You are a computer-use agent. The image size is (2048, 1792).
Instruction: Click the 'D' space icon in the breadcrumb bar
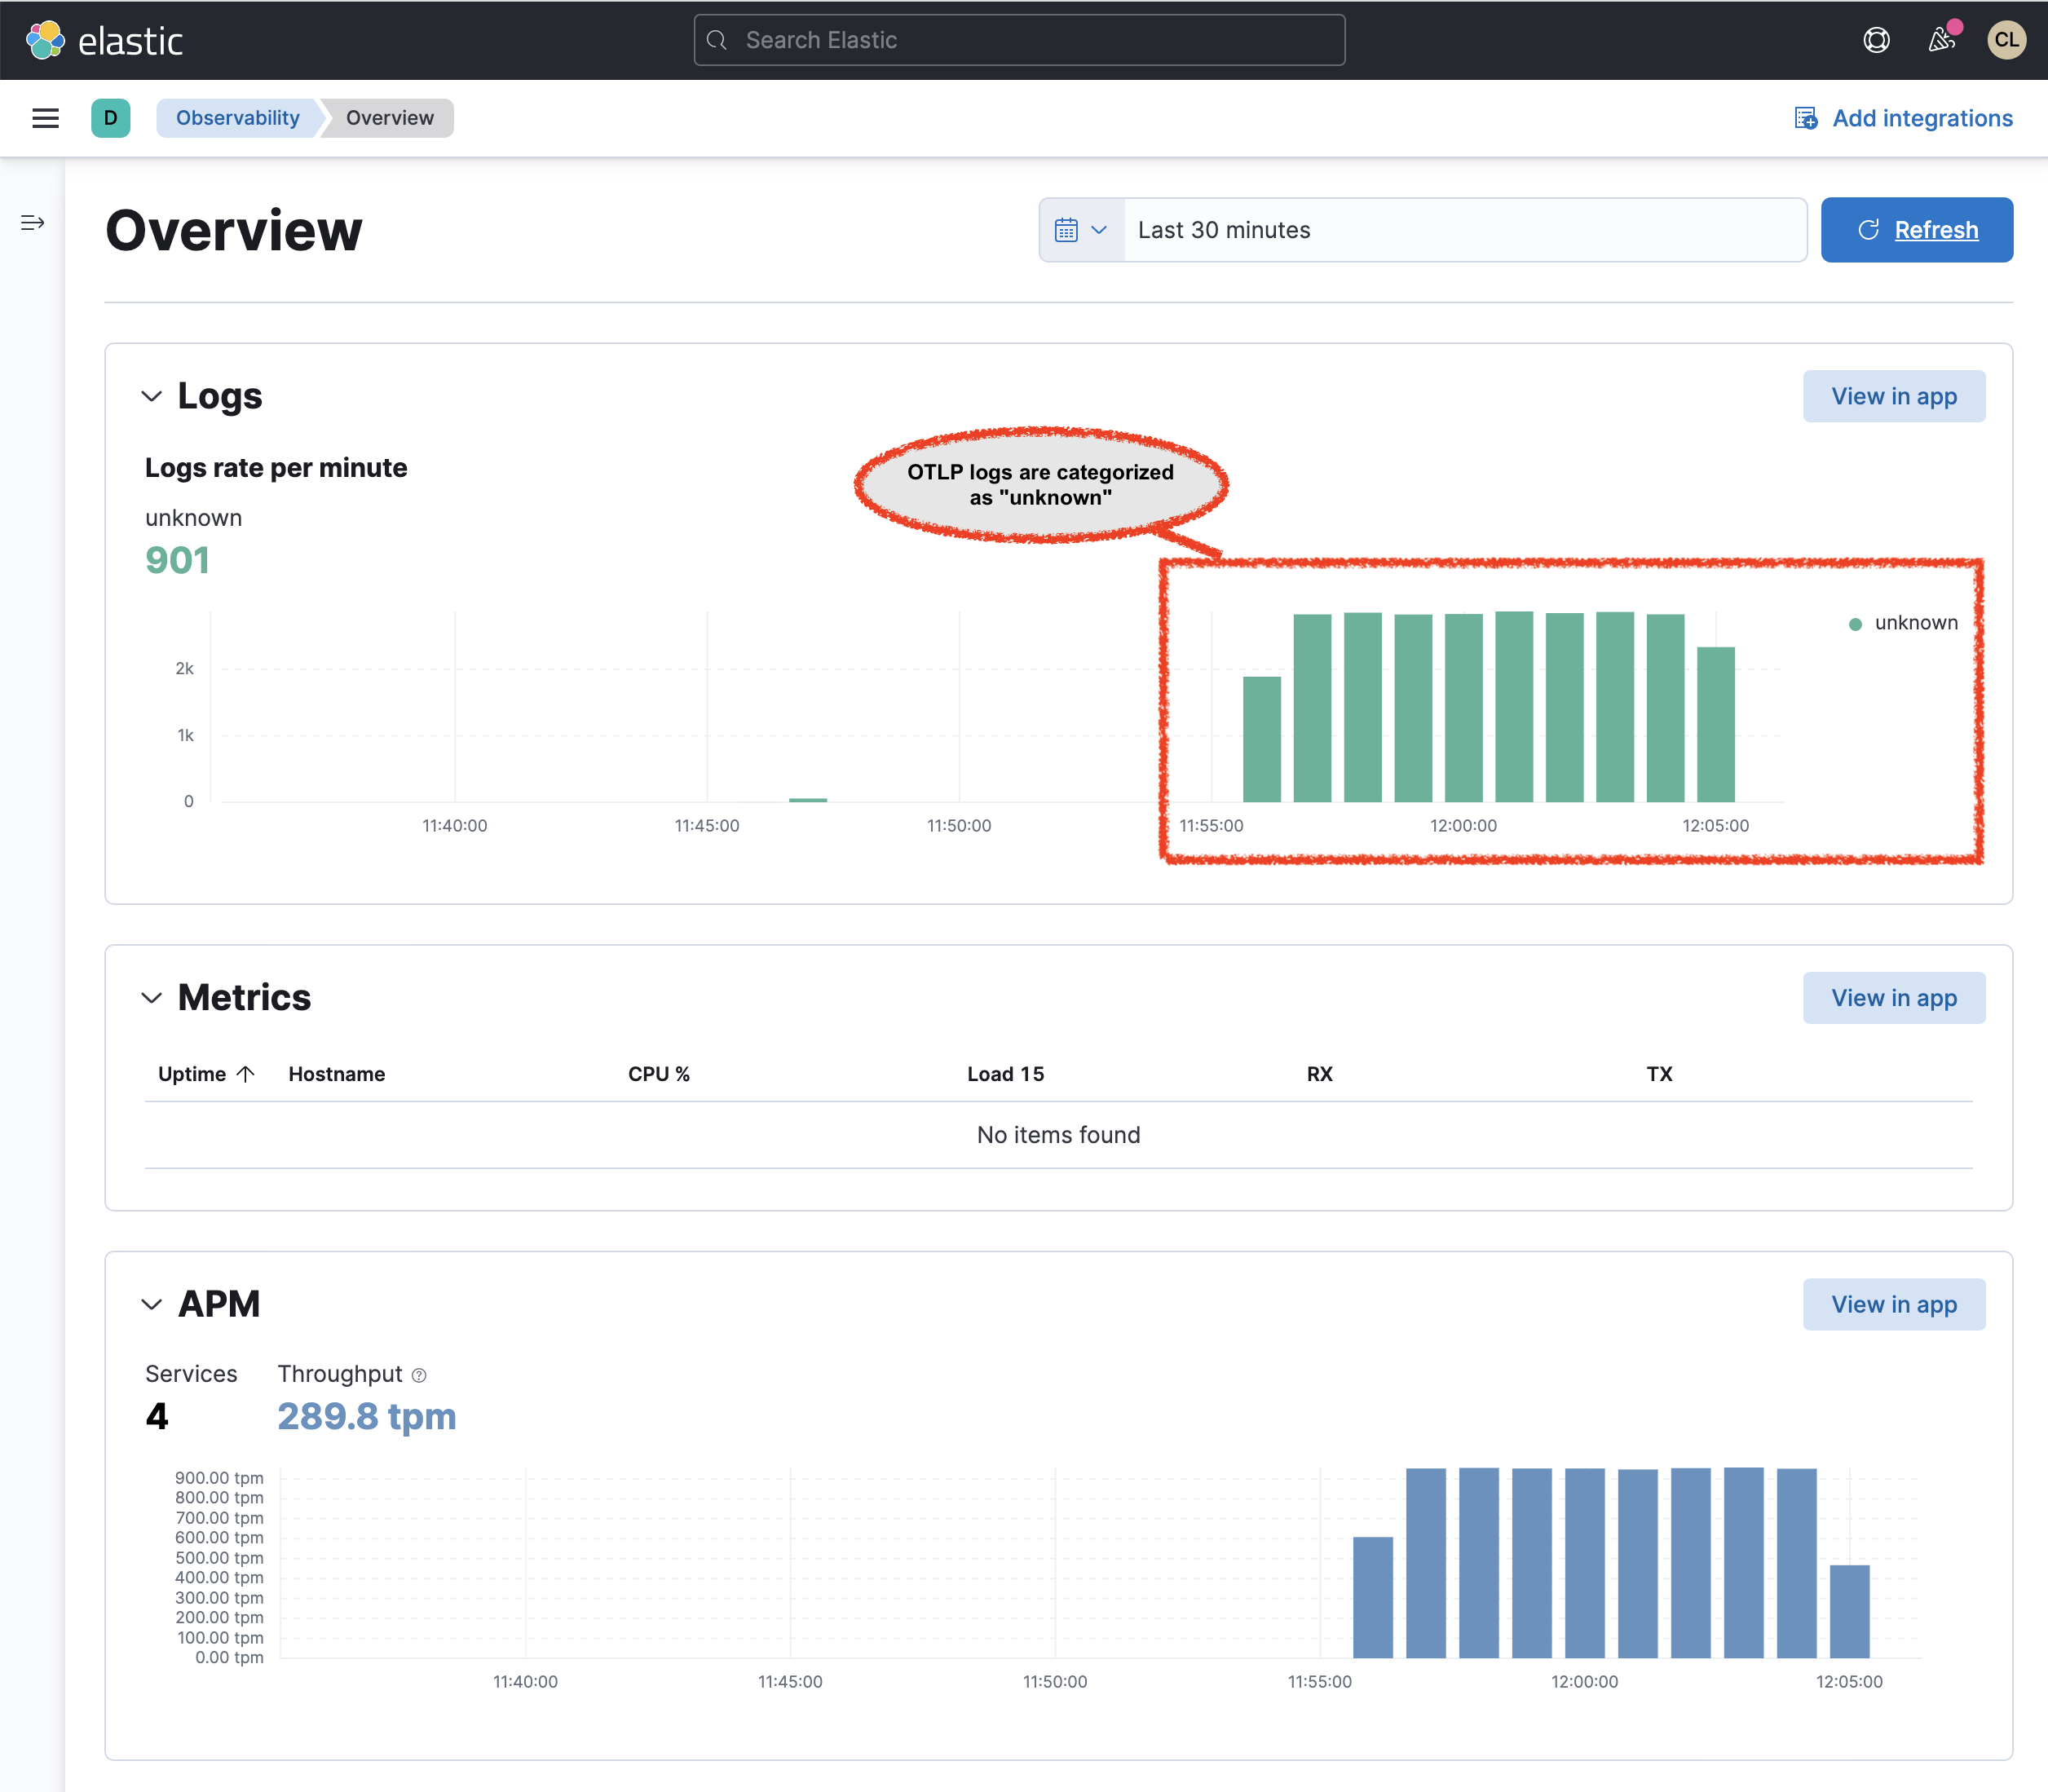tap(111, 118)
